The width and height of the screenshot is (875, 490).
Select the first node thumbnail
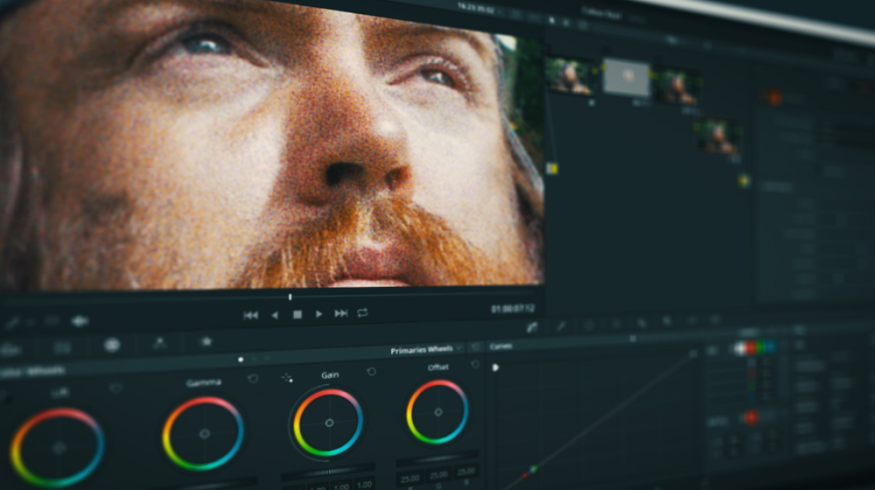click(x=574, y=76)
